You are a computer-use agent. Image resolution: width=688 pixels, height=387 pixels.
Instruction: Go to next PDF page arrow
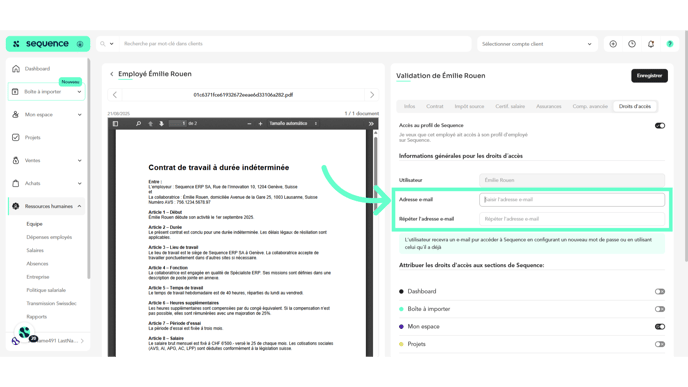(x=161, y=124)
